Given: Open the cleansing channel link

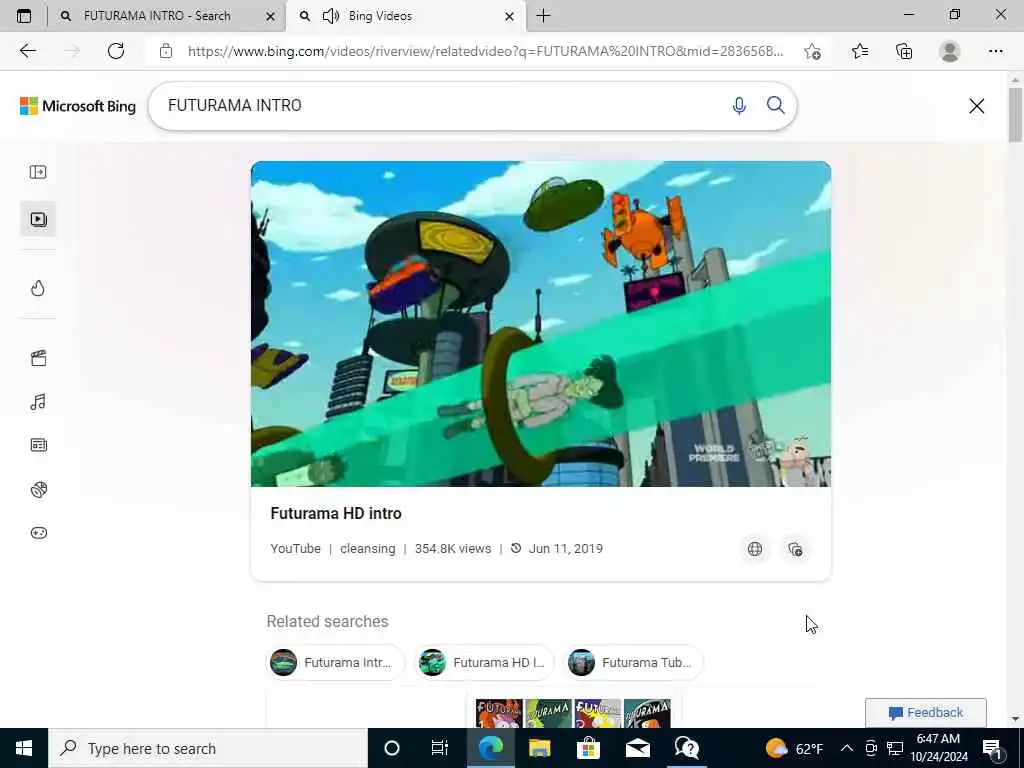Looking at the screenshot, I should pos(368,549).
